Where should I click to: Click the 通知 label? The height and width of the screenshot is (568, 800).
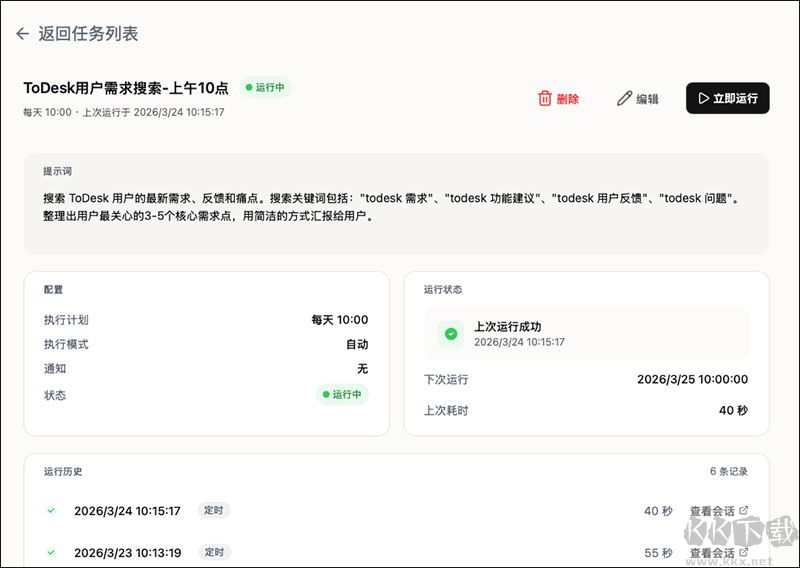pos(55,368)
